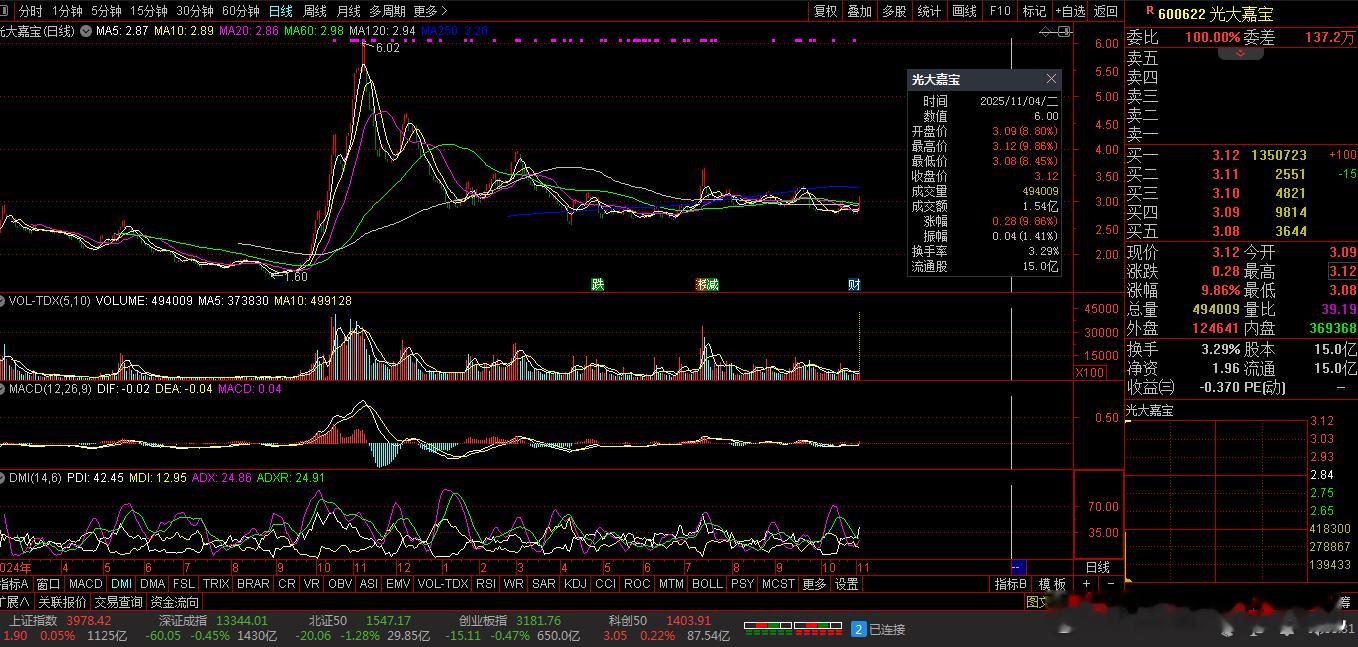The height and width of the screenshot is (647, 1358).
Task: Toggle the MACD indicator
Action: (85, 584)
